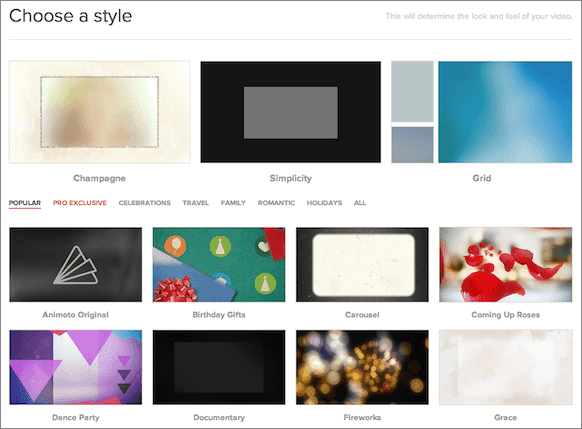Select the Birthday Gifts style
This screenshot has height=429, width=582.
(x=219, y=265)
